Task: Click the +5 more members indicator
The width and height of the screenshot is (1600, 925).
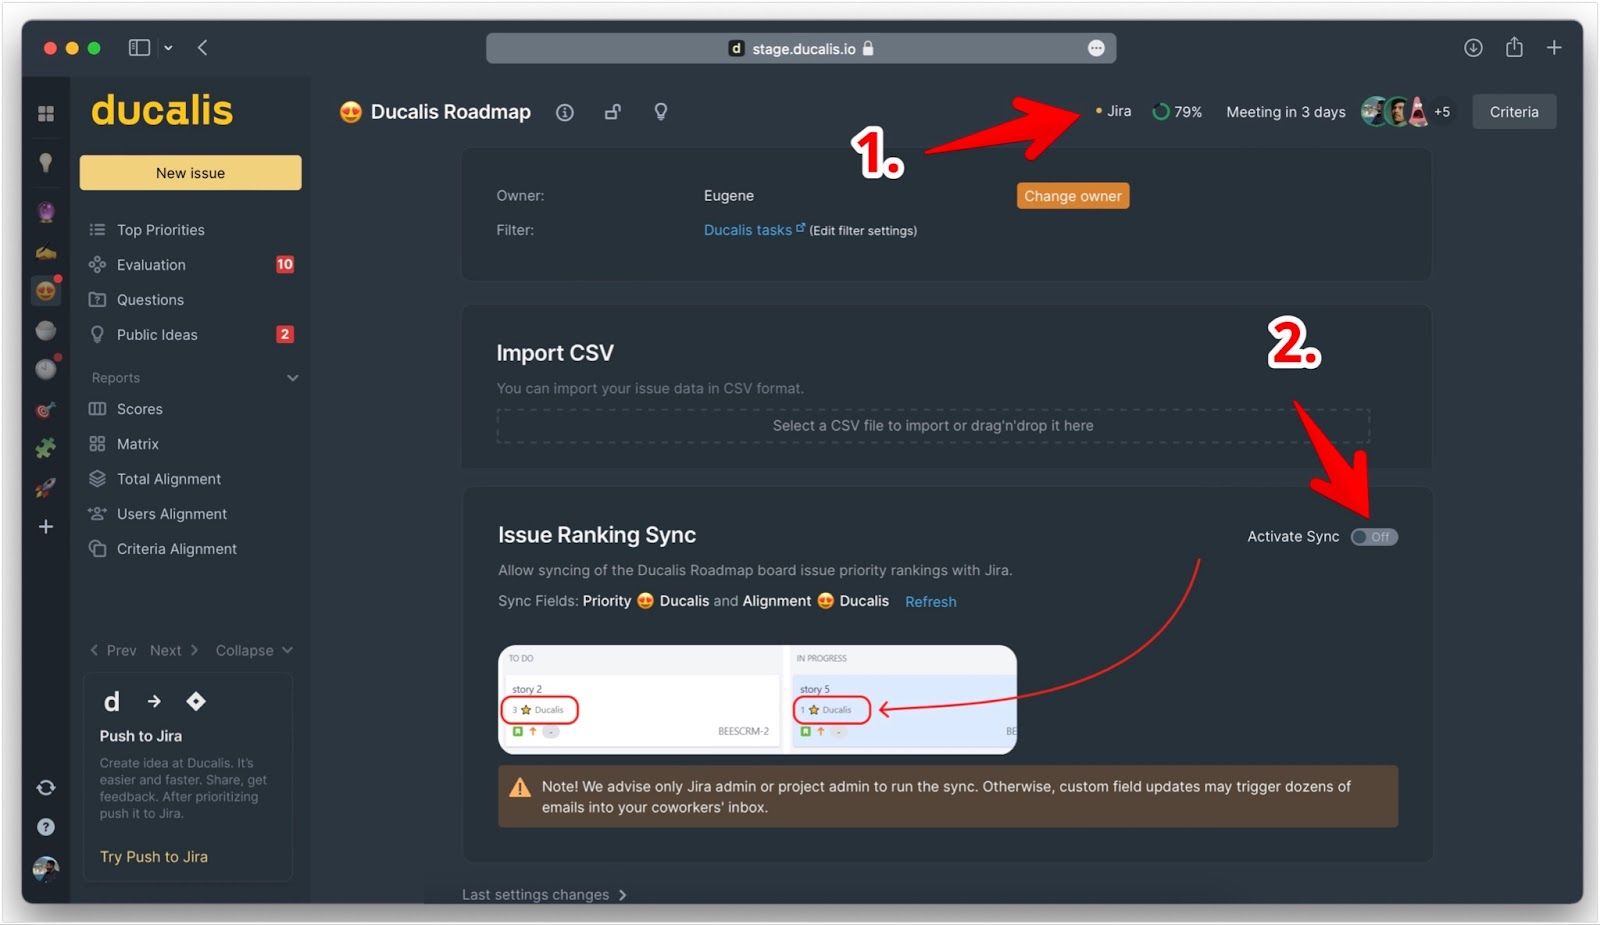Action: (x=1442, y=112)
